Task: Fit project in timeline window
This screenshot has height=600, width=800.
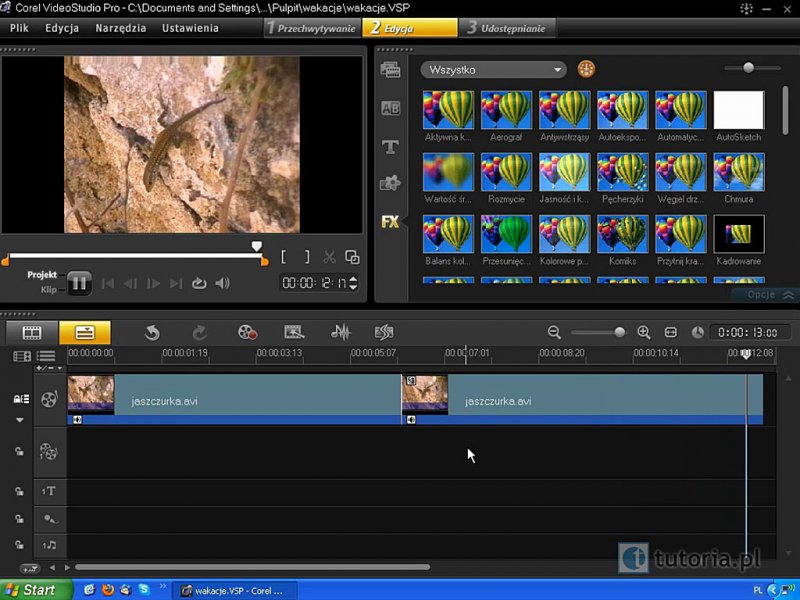Action: (671, 332)
